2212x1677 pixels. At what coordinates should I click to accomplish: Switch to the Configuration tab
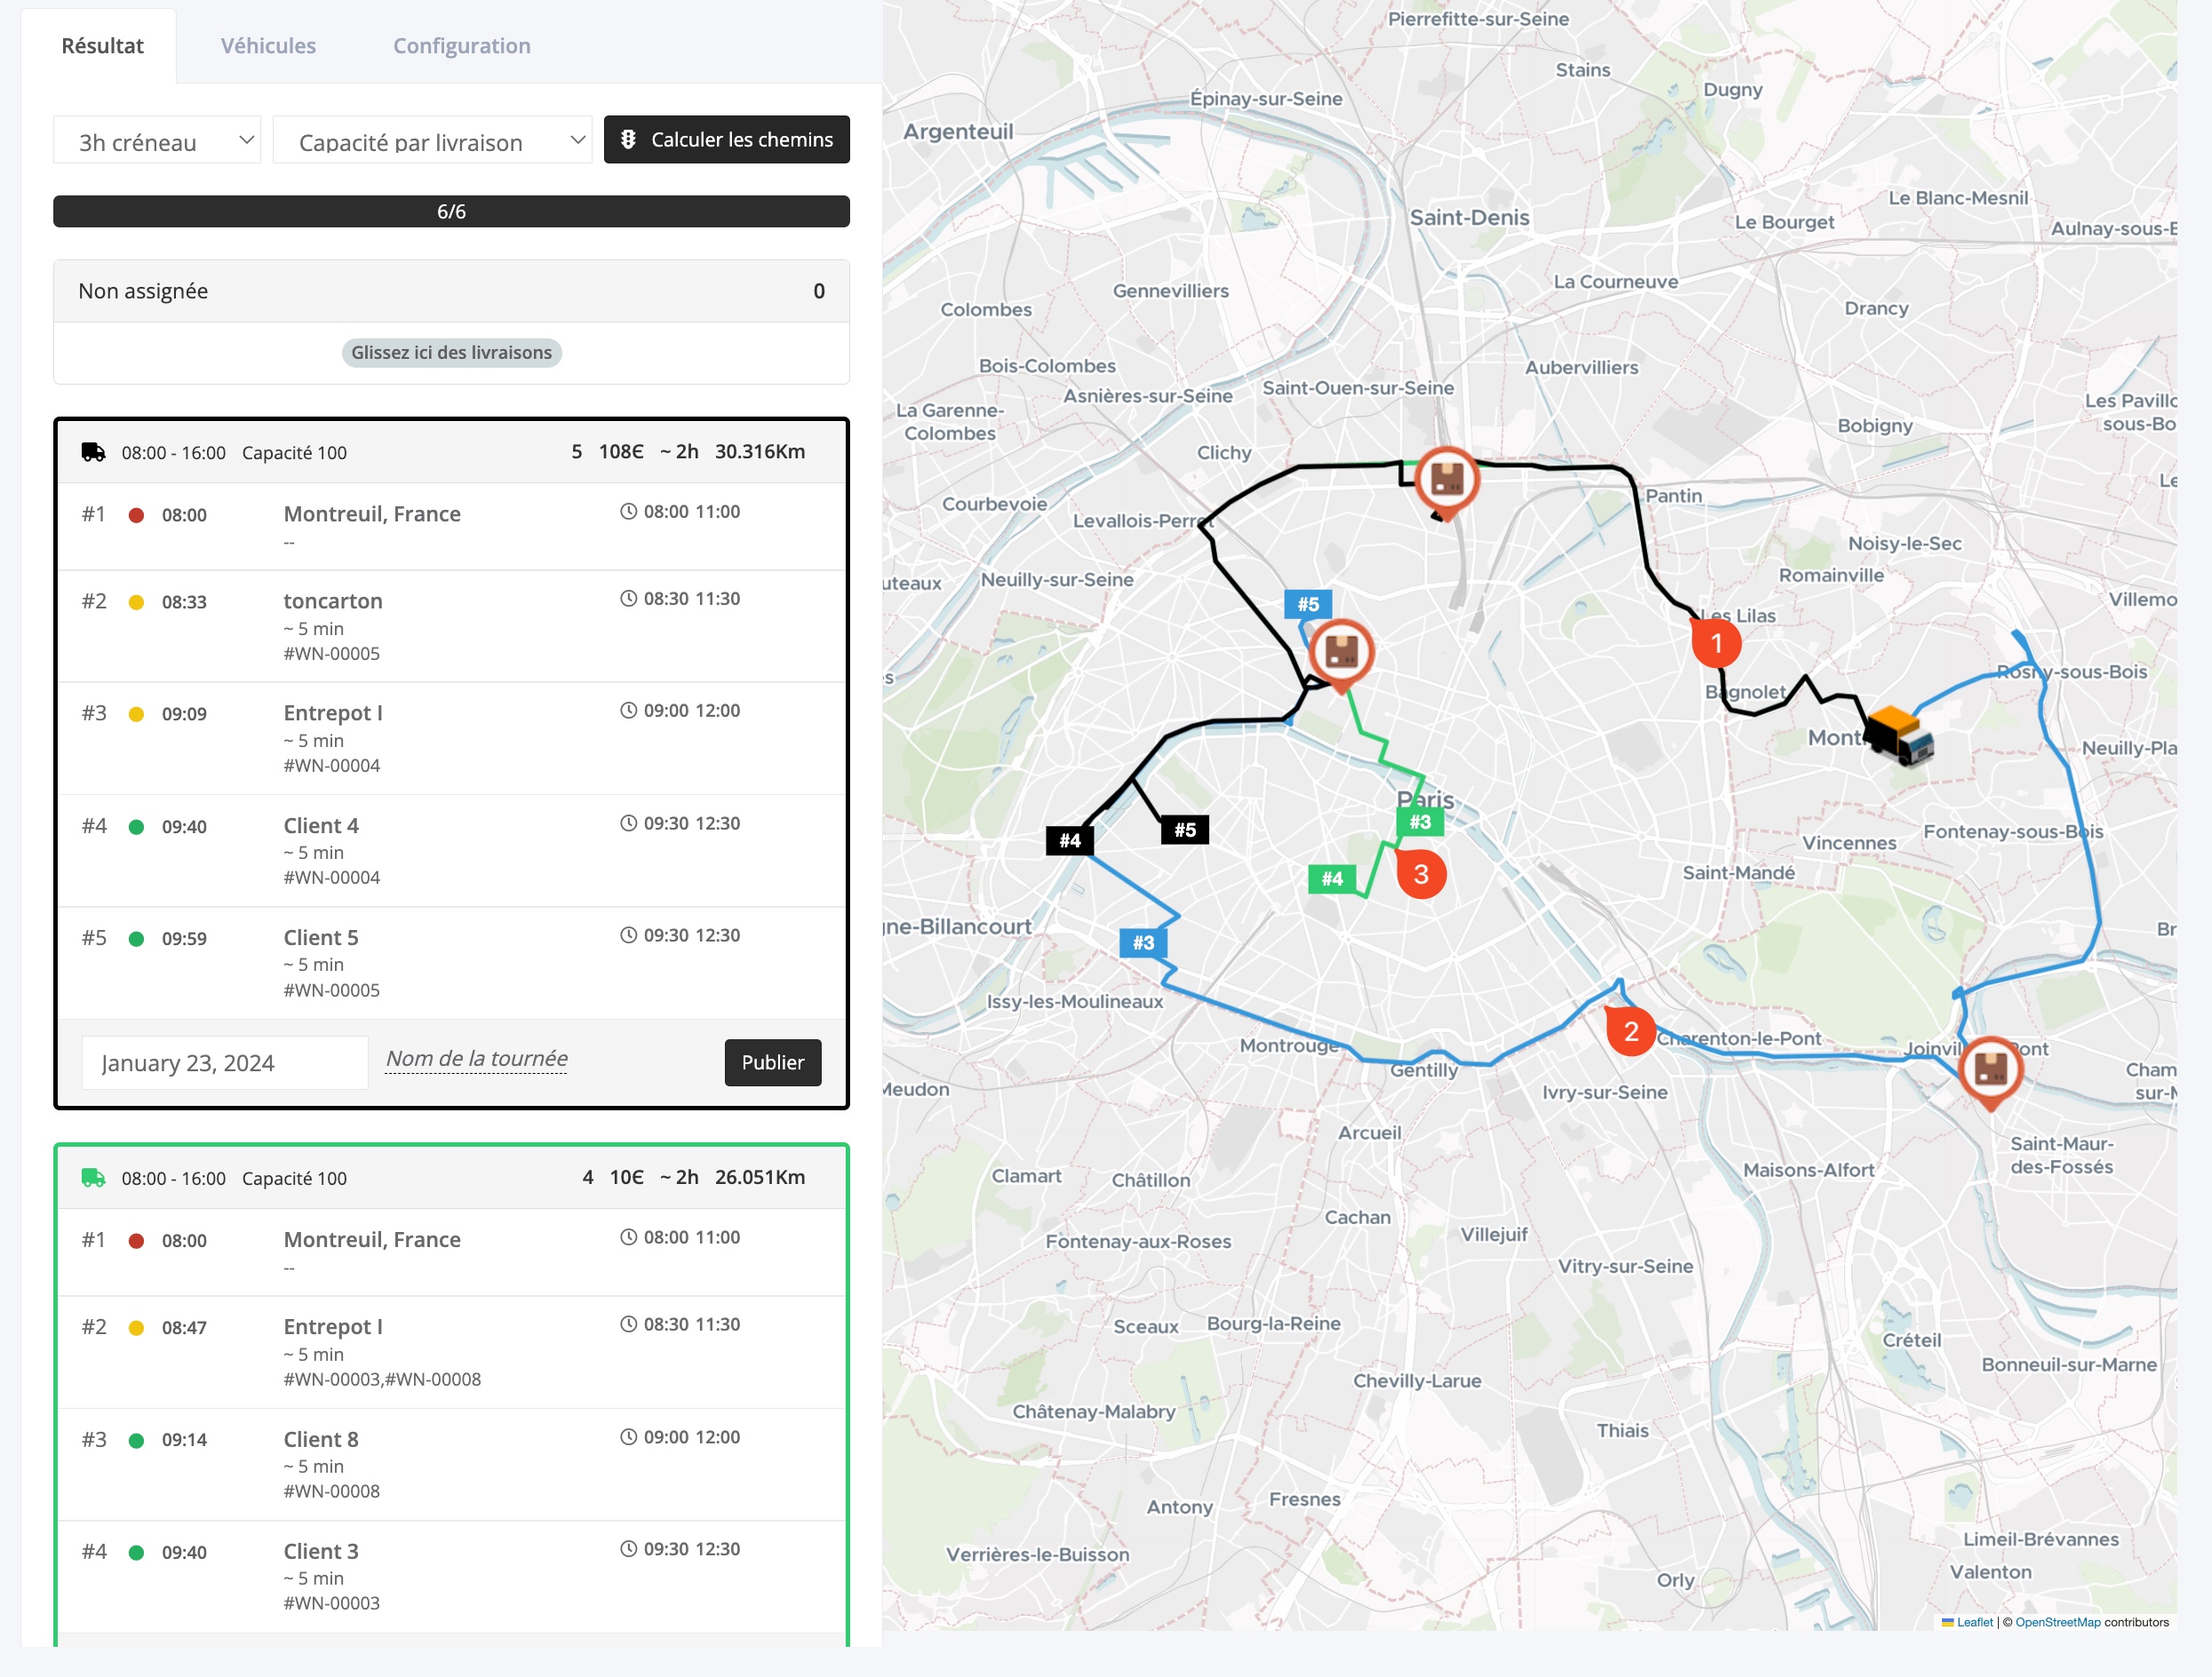click(x=461, y=46)
